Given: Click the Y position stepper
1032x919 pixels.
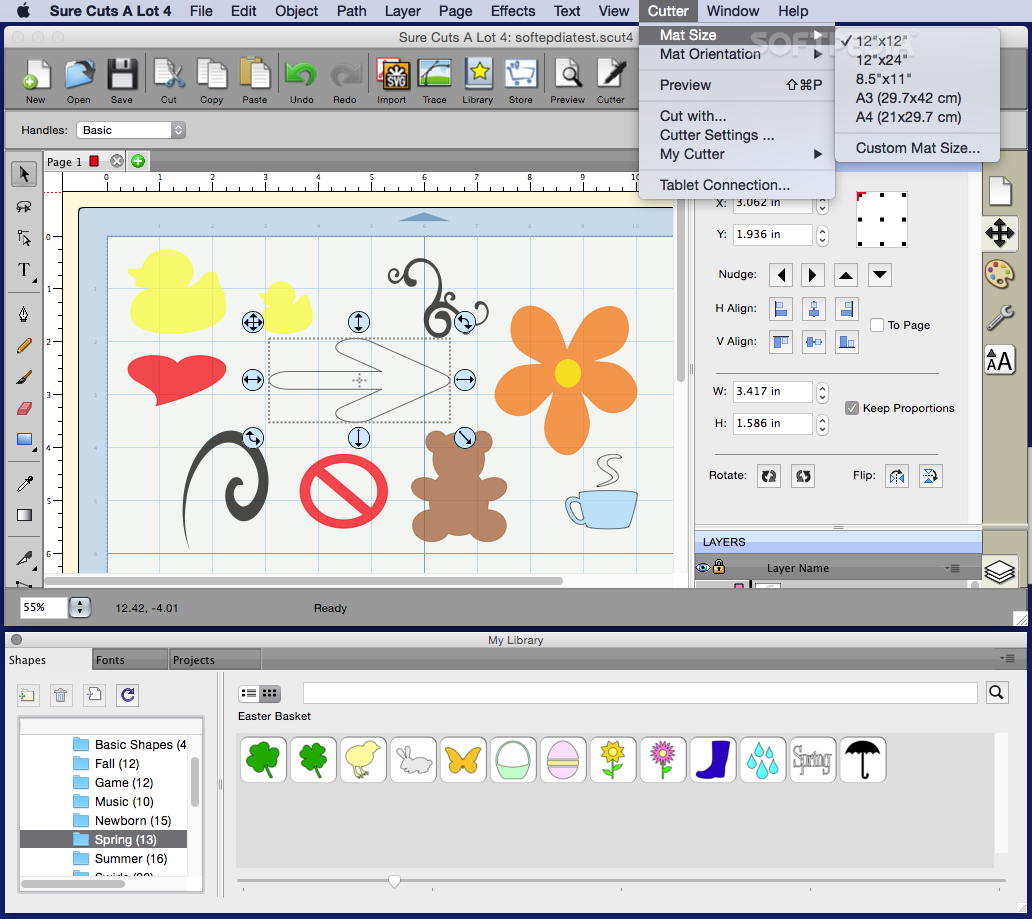Looking at the screenshot, I should [822, 235].
